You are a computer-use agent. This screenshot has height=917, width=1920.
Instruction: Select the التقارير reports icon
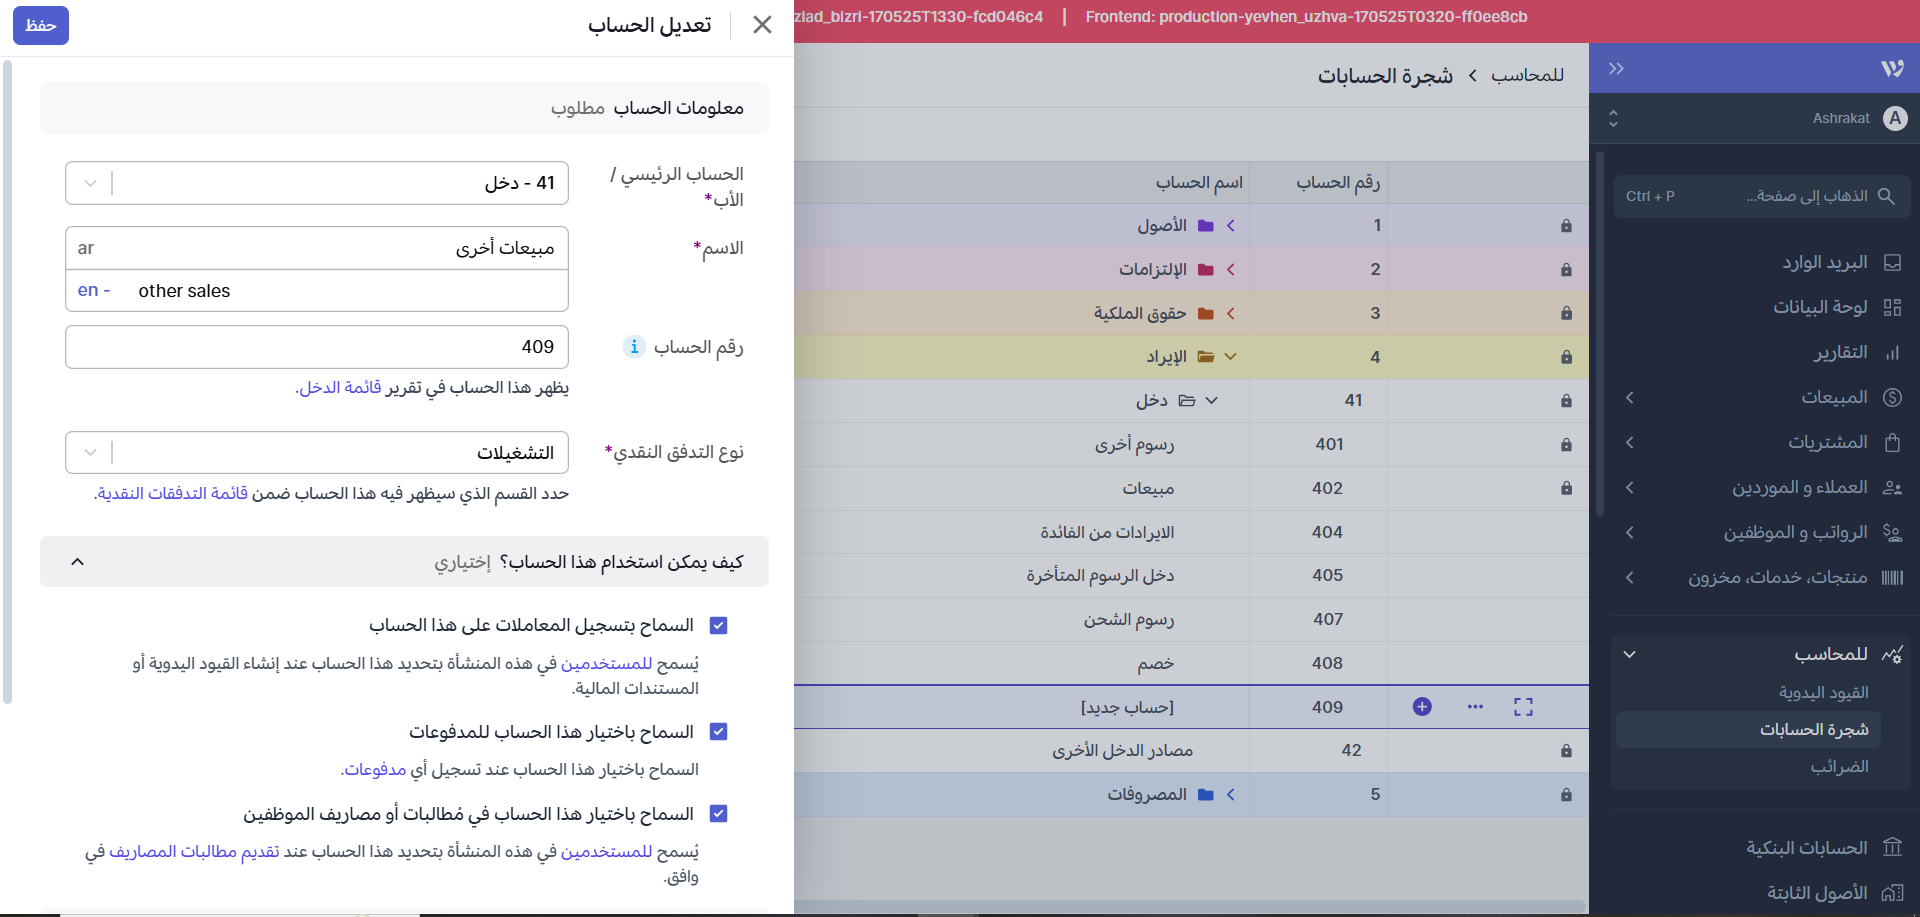(1891, 352)
